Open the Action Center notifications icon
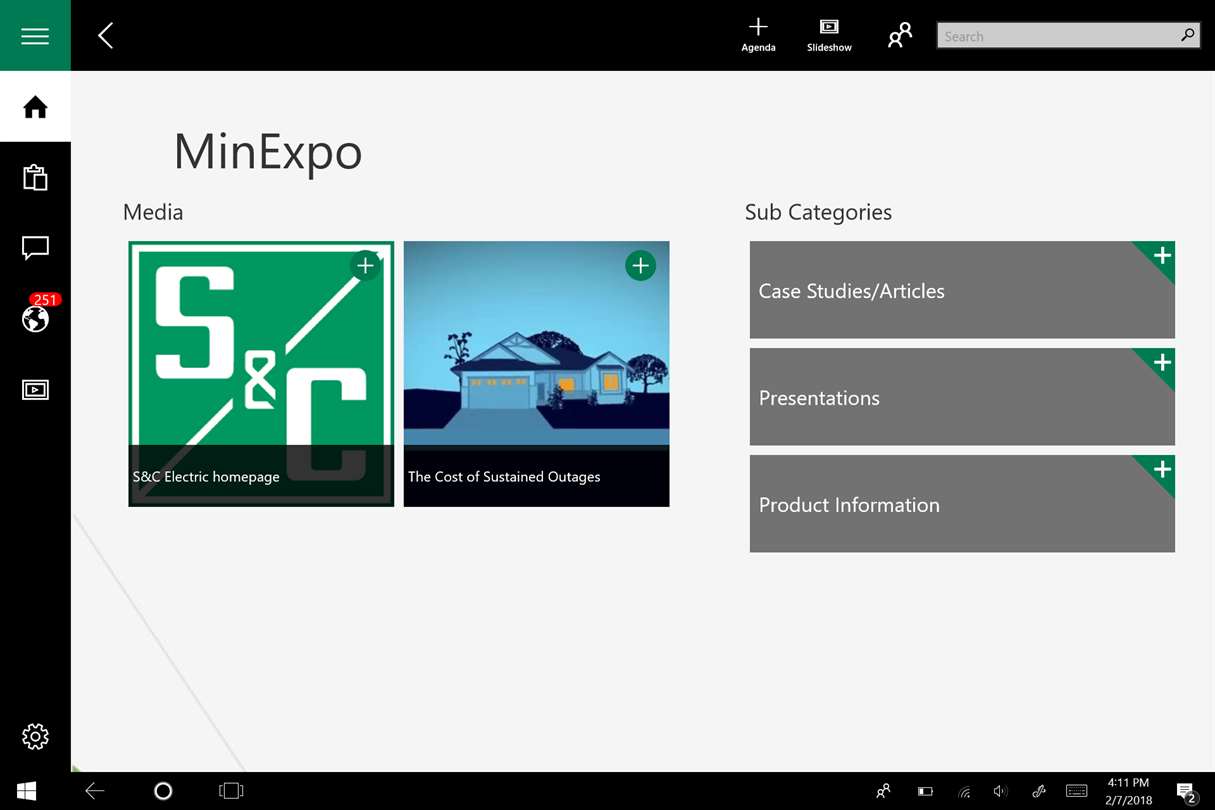This screenshot has height=810, width=1215. pyautogui.click(x=1186, y=792)
